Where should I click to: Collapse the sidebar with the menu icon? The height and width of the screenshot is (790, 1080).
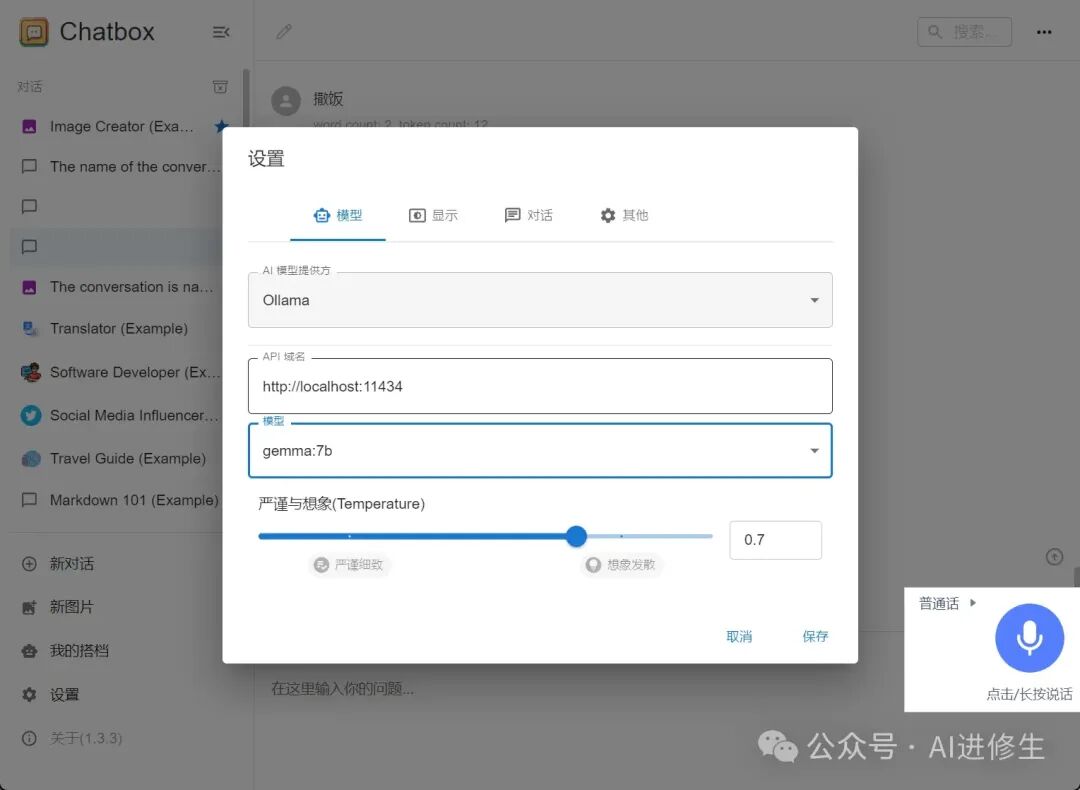[221, 32]
